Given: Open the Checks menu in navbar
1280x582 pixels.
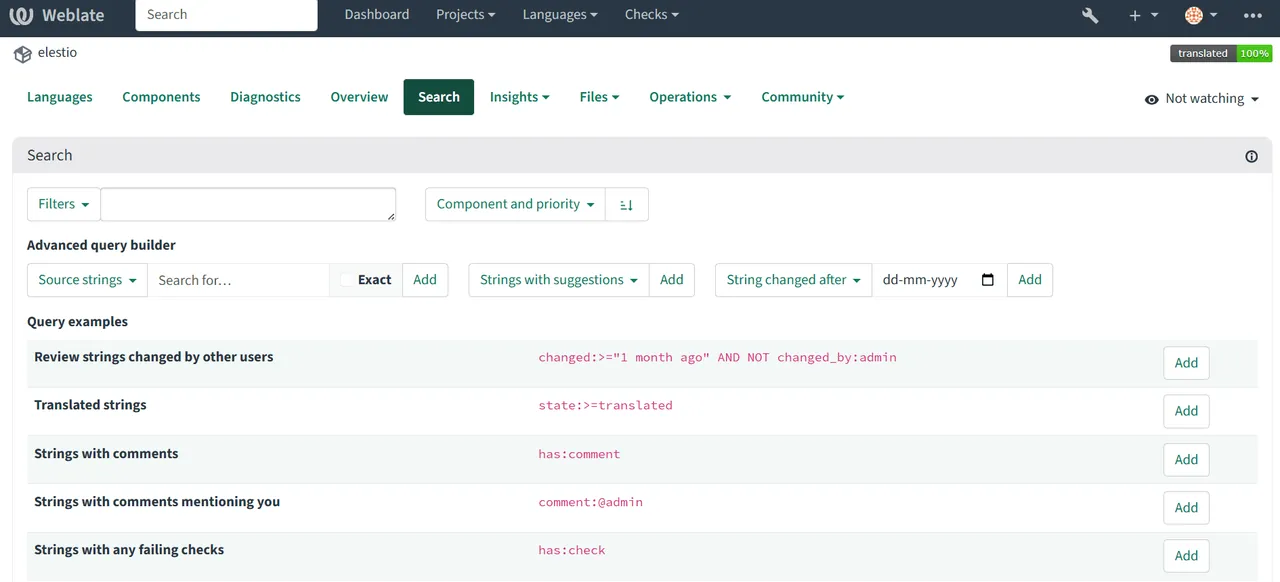Looking at the screenshot, I should 652,15.
